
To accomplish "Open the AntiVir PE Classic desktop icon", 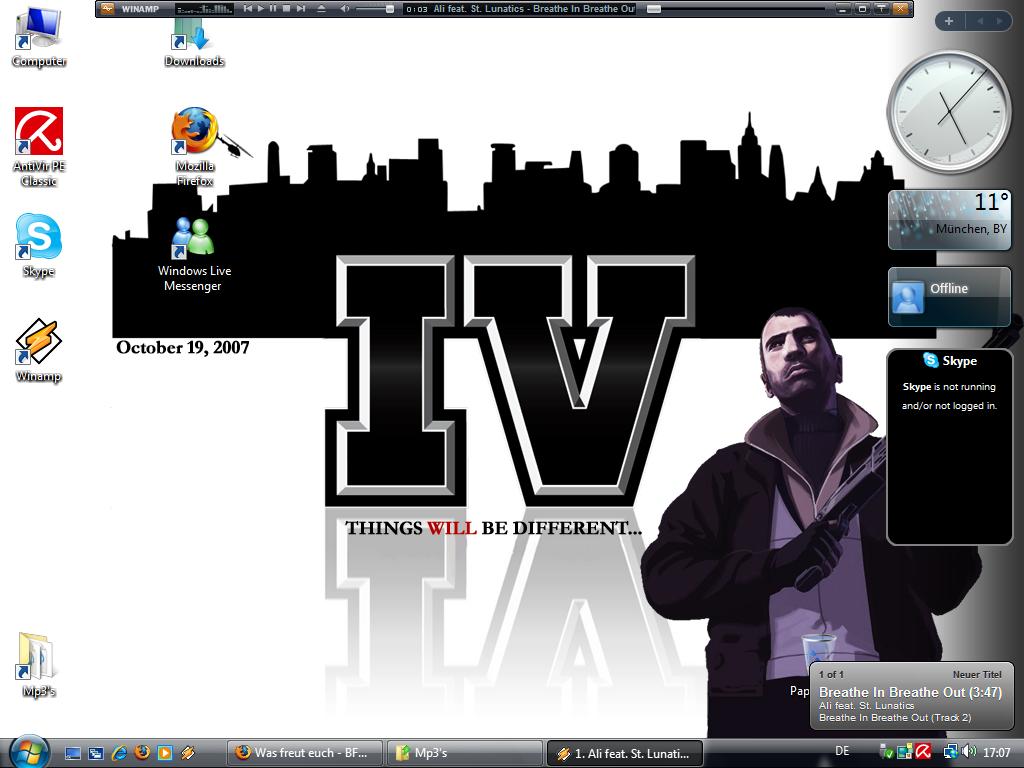I will point(39,133).
